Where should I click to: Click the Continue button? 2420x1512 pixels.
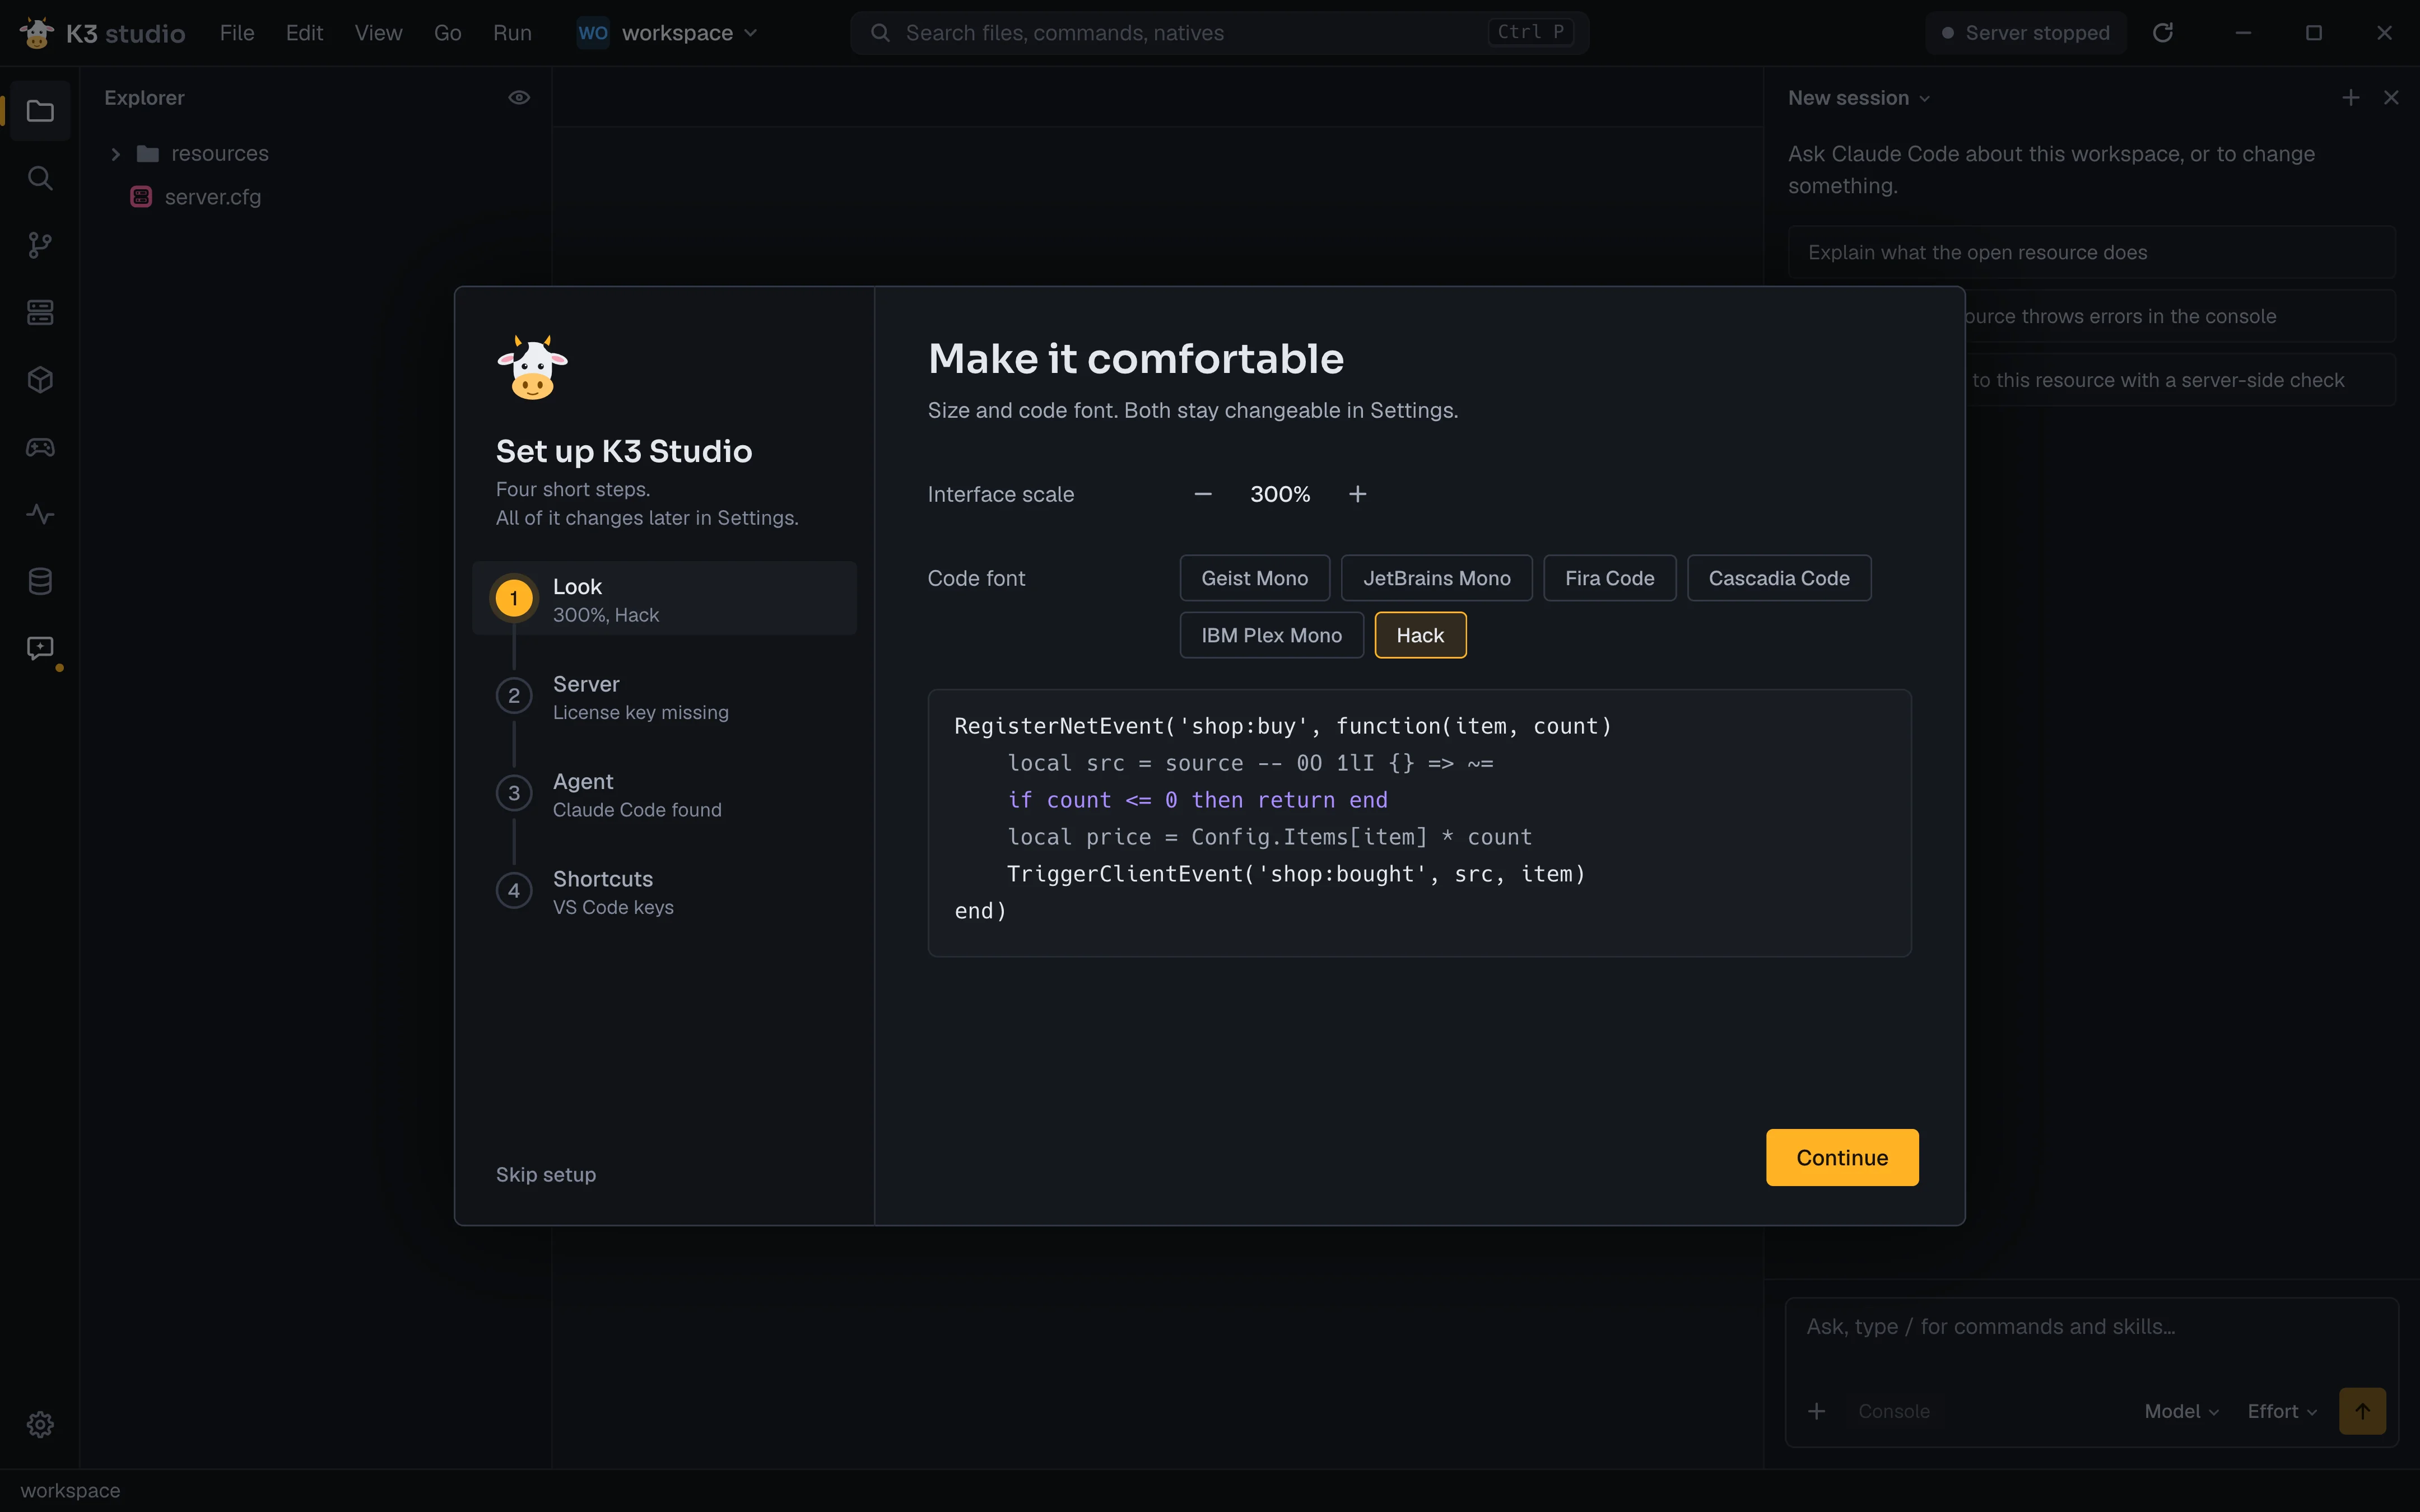pos(1842,1157)
